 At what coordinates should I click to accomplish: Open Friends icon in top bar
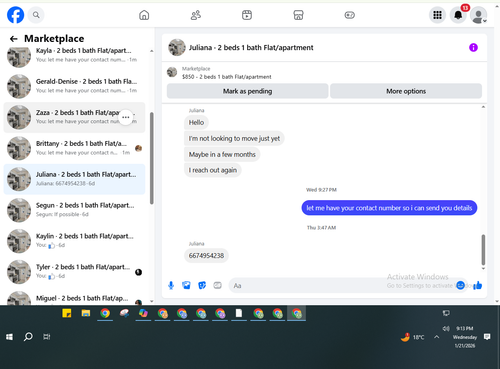pyautogui.click(x=196, y=15)
